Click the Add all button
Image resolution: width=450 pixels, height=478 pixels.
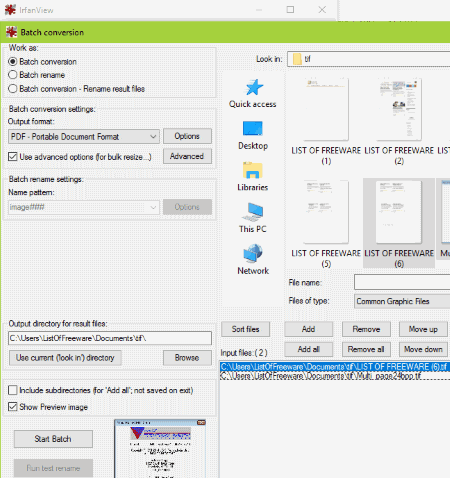[308, 349]
